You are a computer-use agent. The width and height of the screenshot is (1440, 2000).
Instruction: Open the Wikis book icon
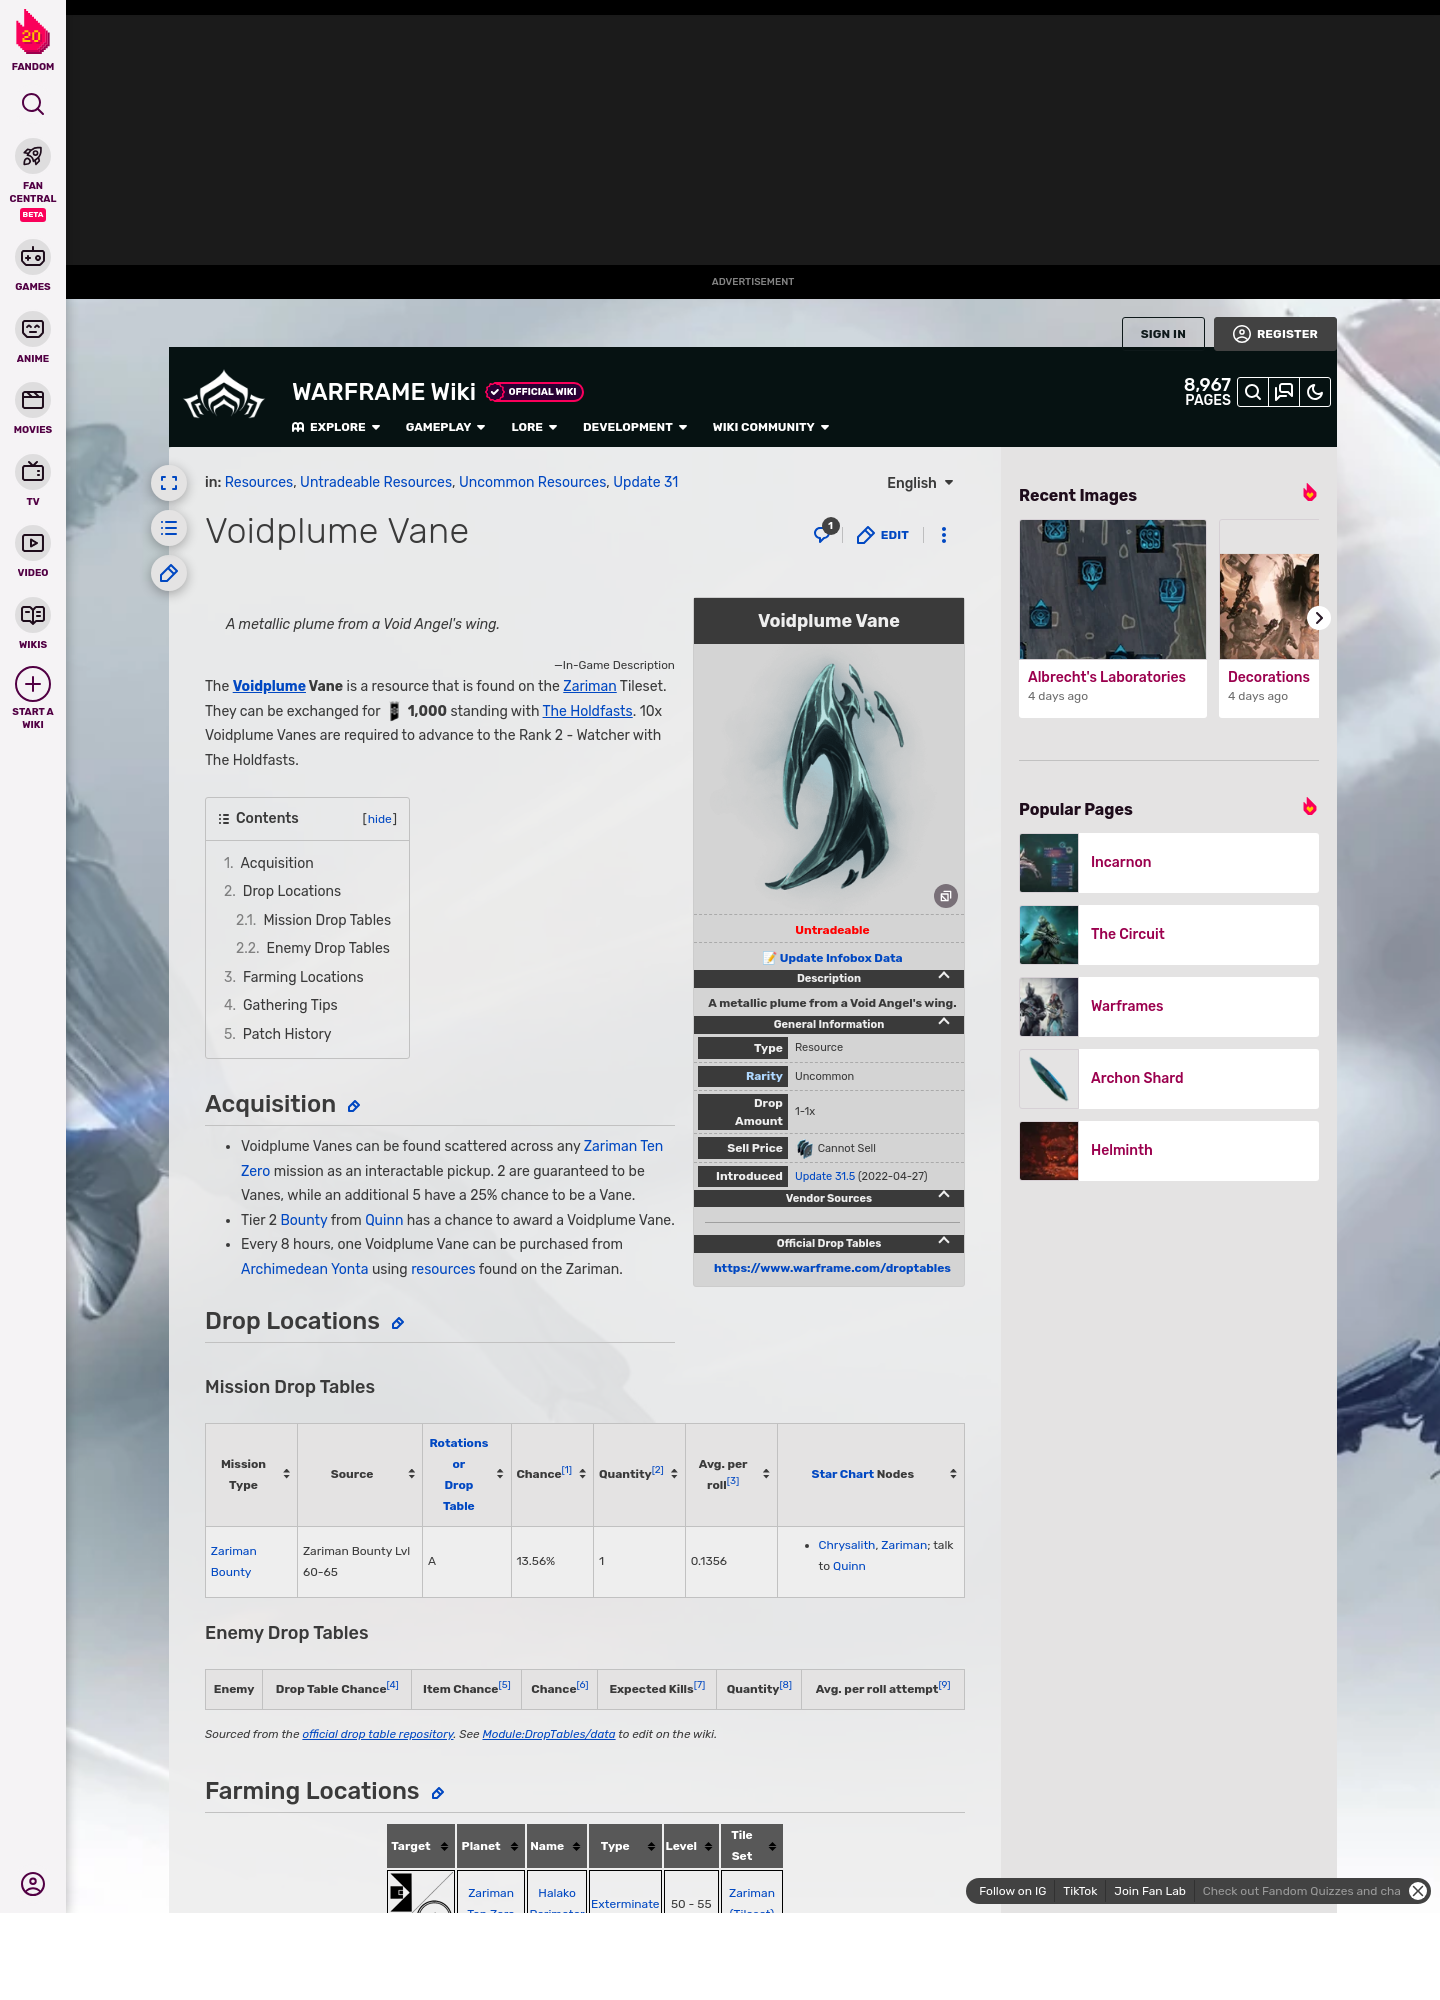coord(33,614)
